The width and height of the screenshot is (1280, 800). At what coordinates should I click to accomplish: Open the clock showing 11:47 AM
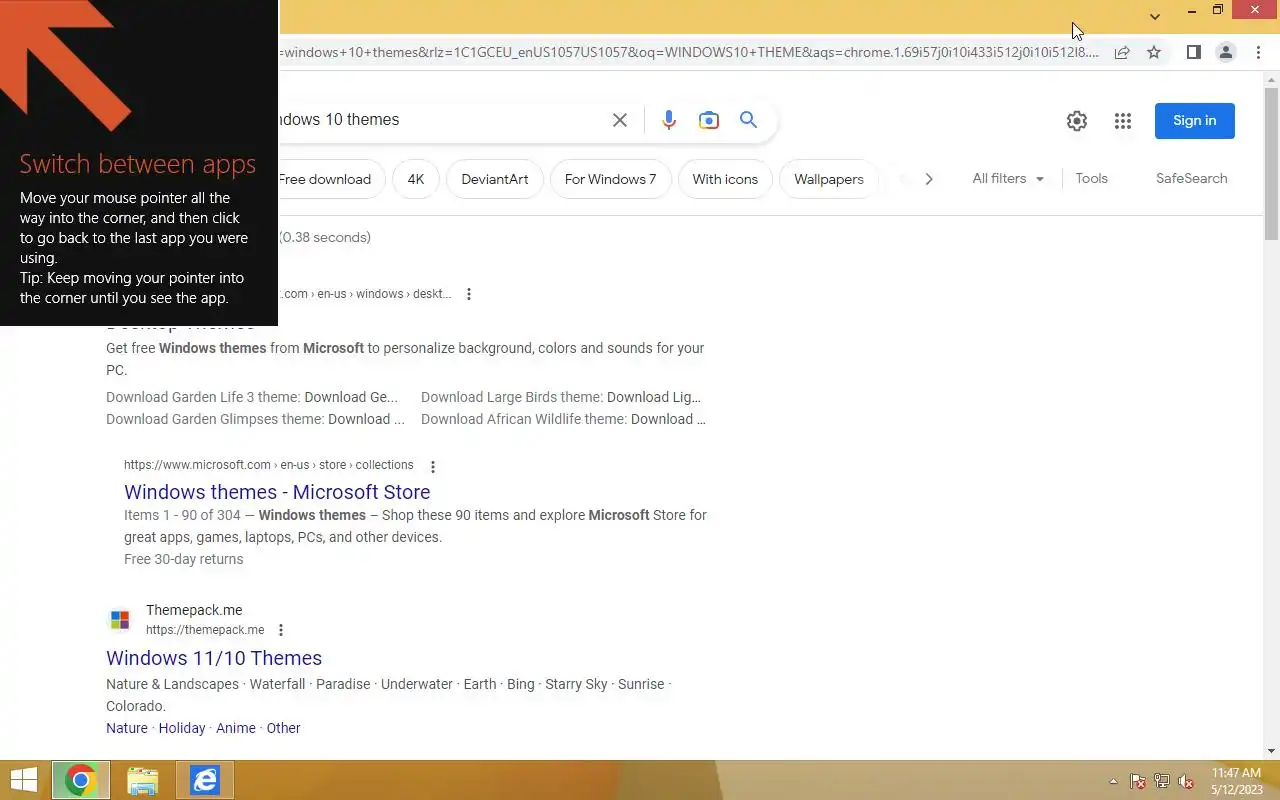click(x=1236, y=781)
